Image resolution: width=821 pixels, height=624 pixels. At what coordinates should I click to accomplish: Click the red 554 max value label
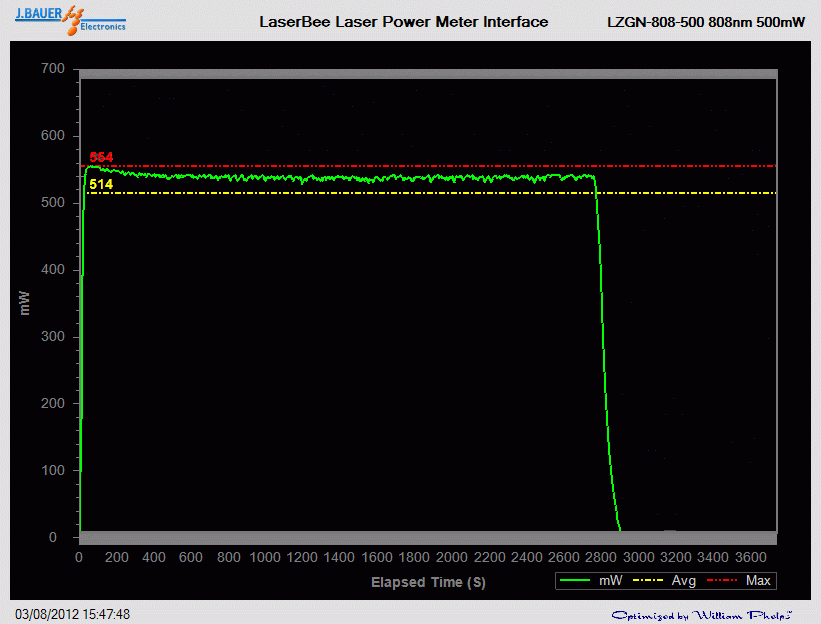[x=101, y=157]
